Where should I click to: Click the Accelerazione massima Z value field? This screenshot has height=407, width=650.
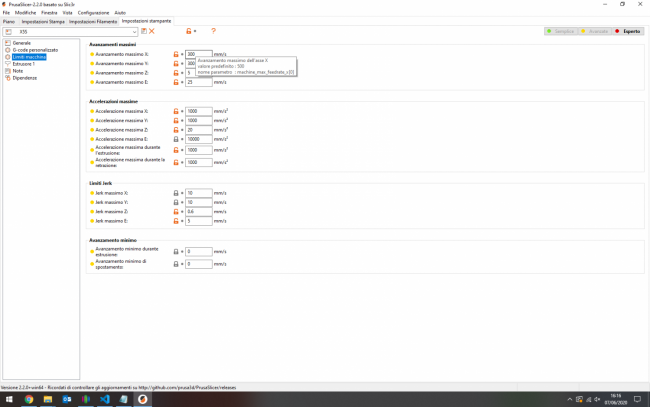point(199,130)
